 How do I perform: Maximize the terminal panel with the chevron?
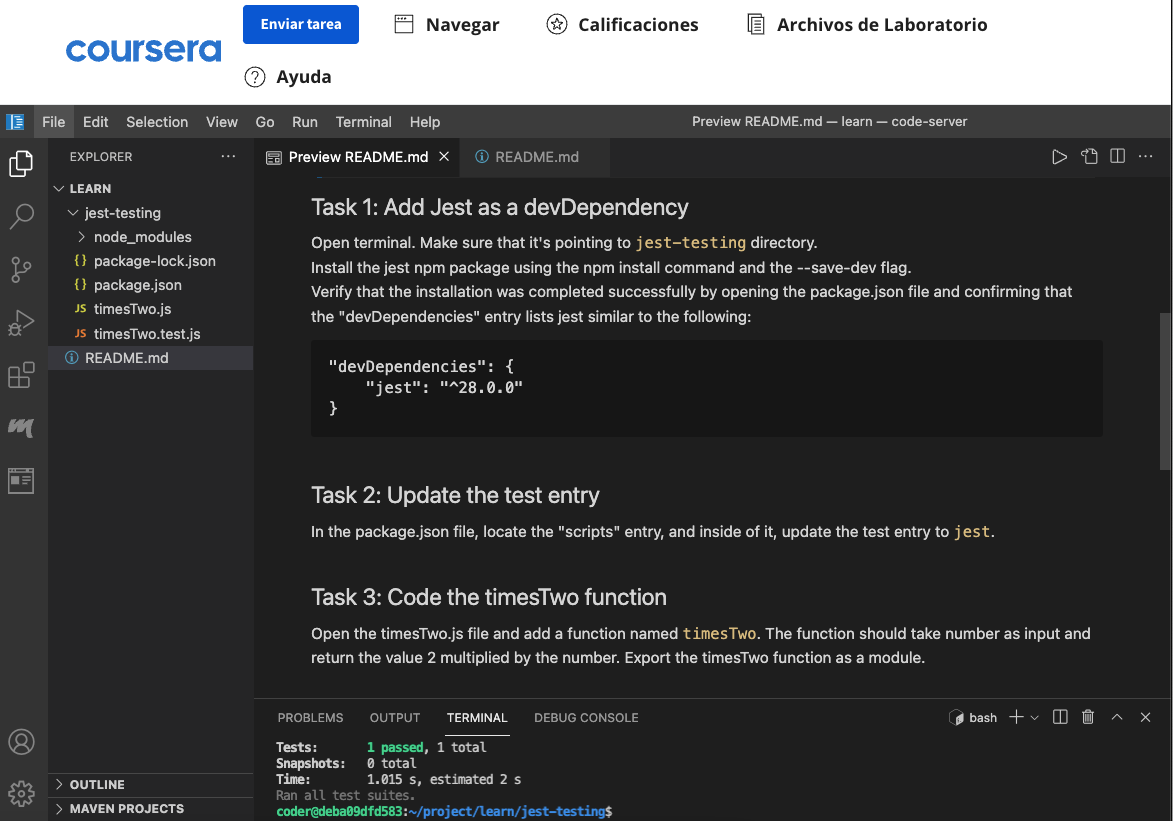click(1116, 717)
